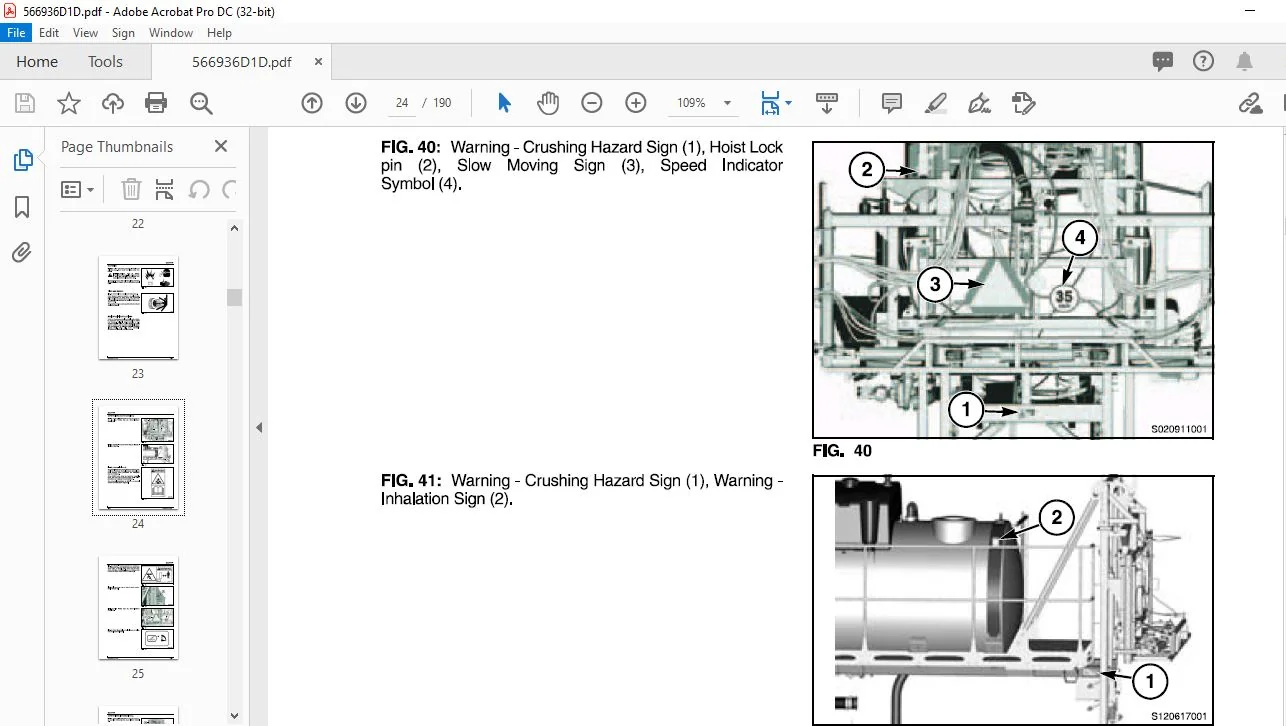Go to next page arrow
This screenshot has width=1286, height=726.
point(356,103)
